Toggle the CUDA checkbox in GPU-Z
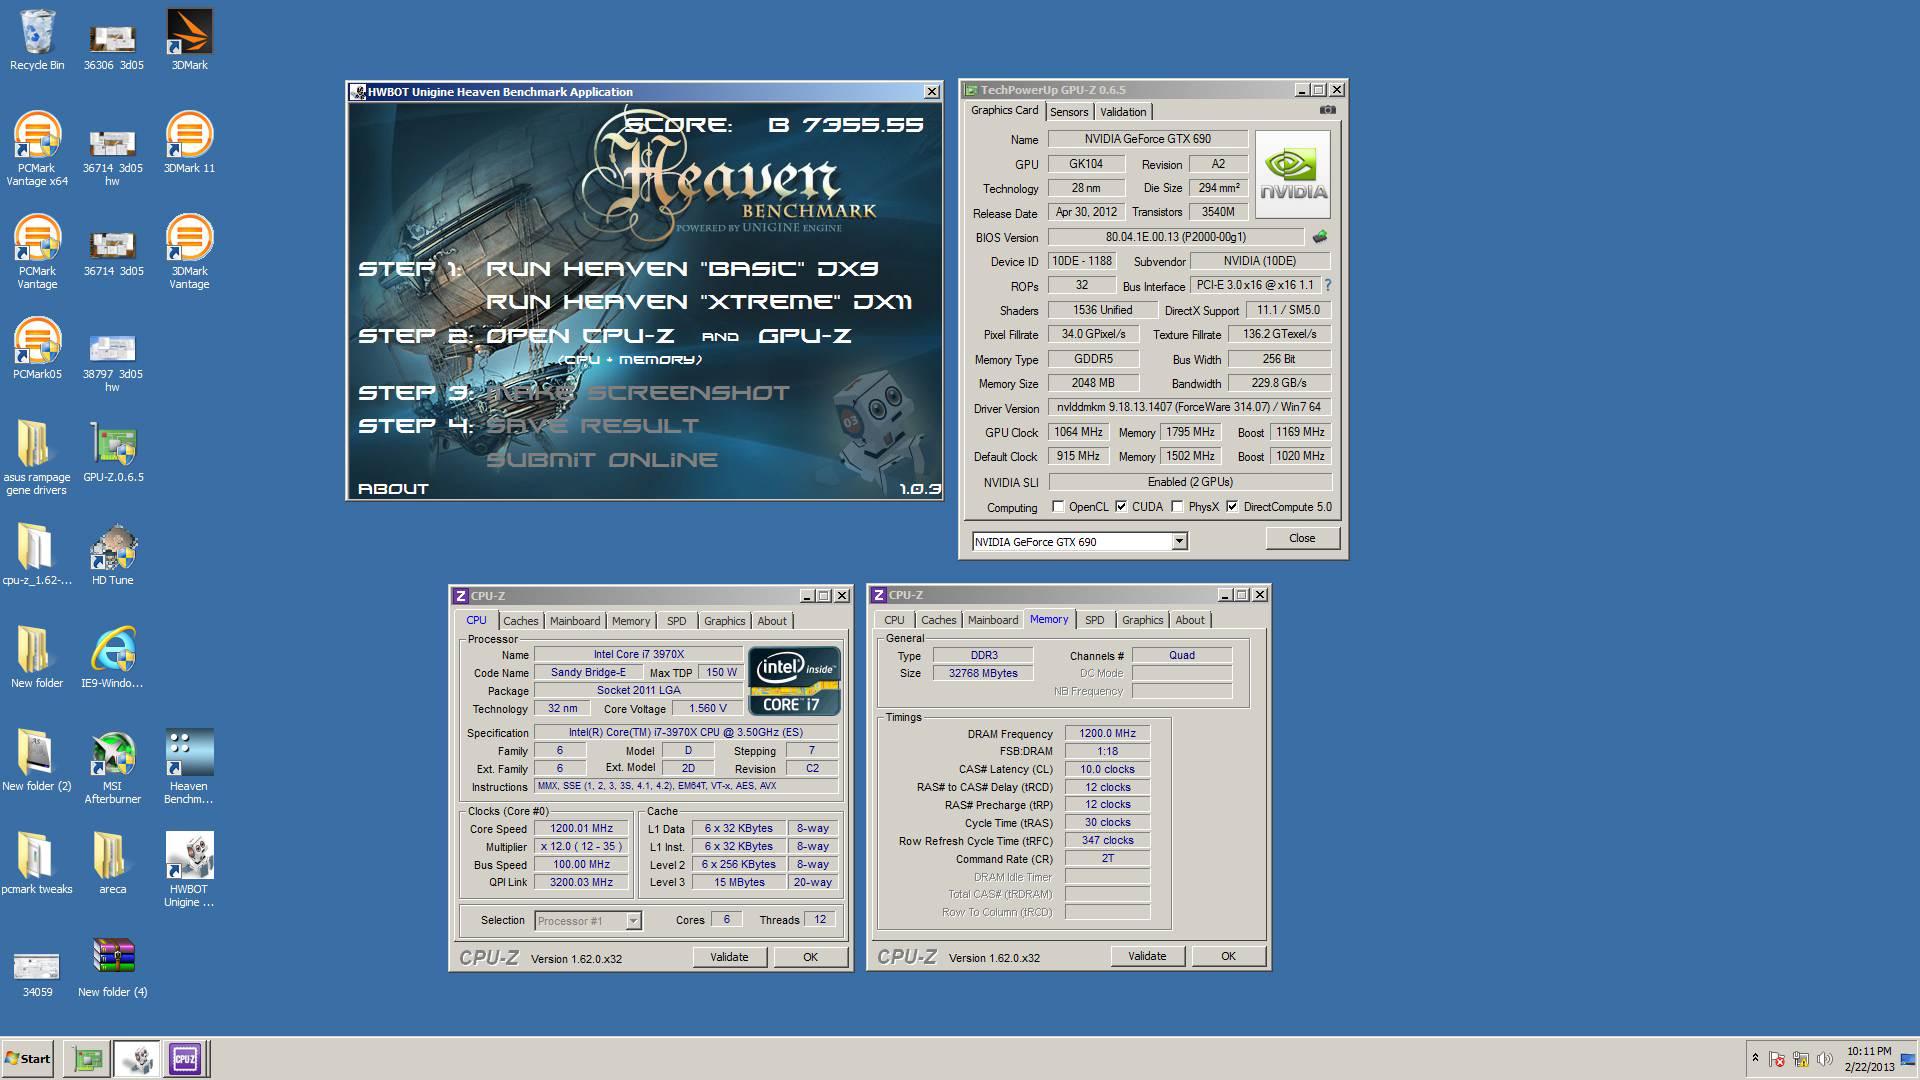The image size is (1920, 1080). coord(1121,507)
